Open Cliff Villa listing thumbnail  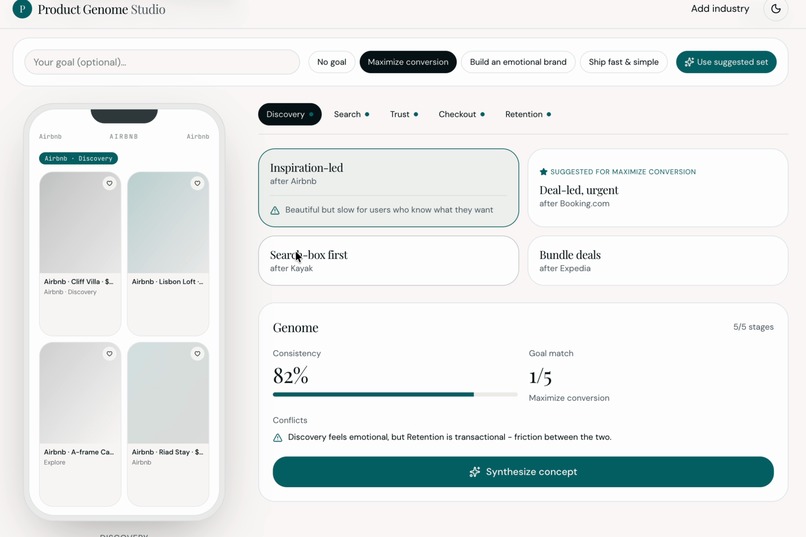80,223
